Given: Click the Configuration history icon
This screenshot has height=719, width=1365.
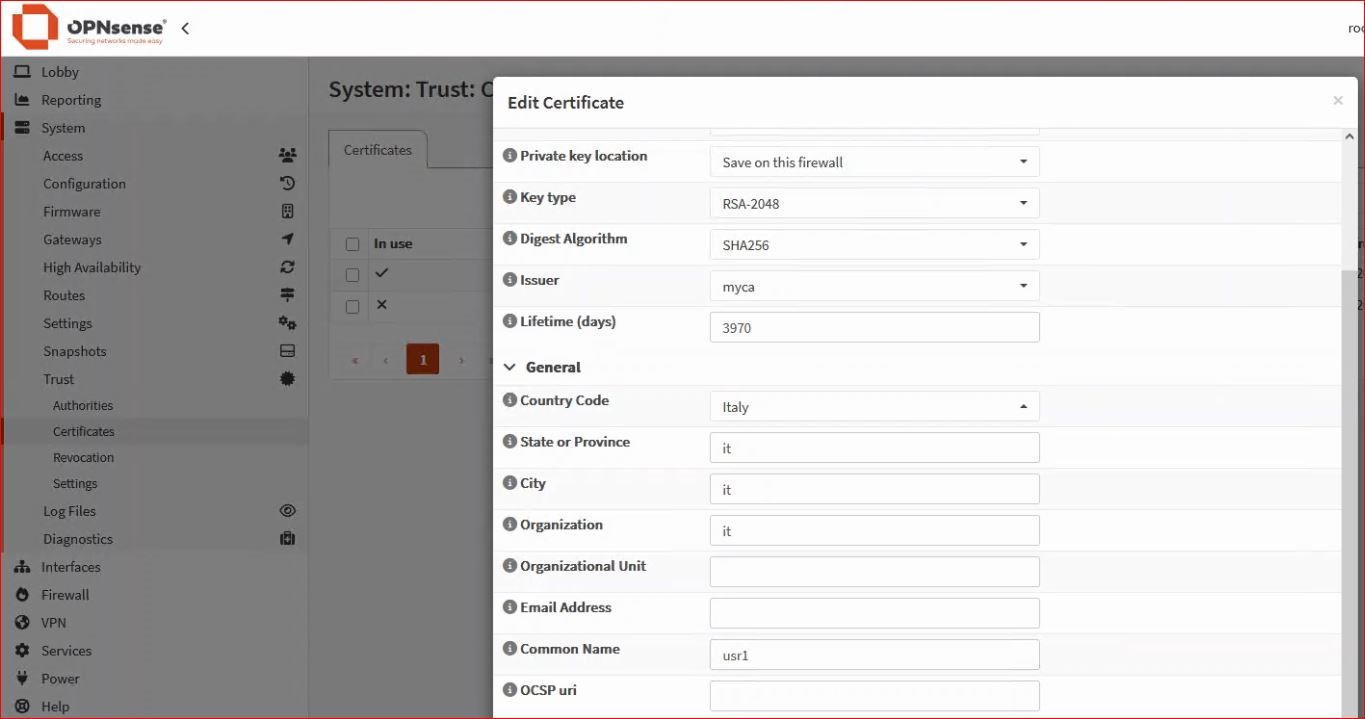Looking at the screenshot, I should tap(287, 184).
